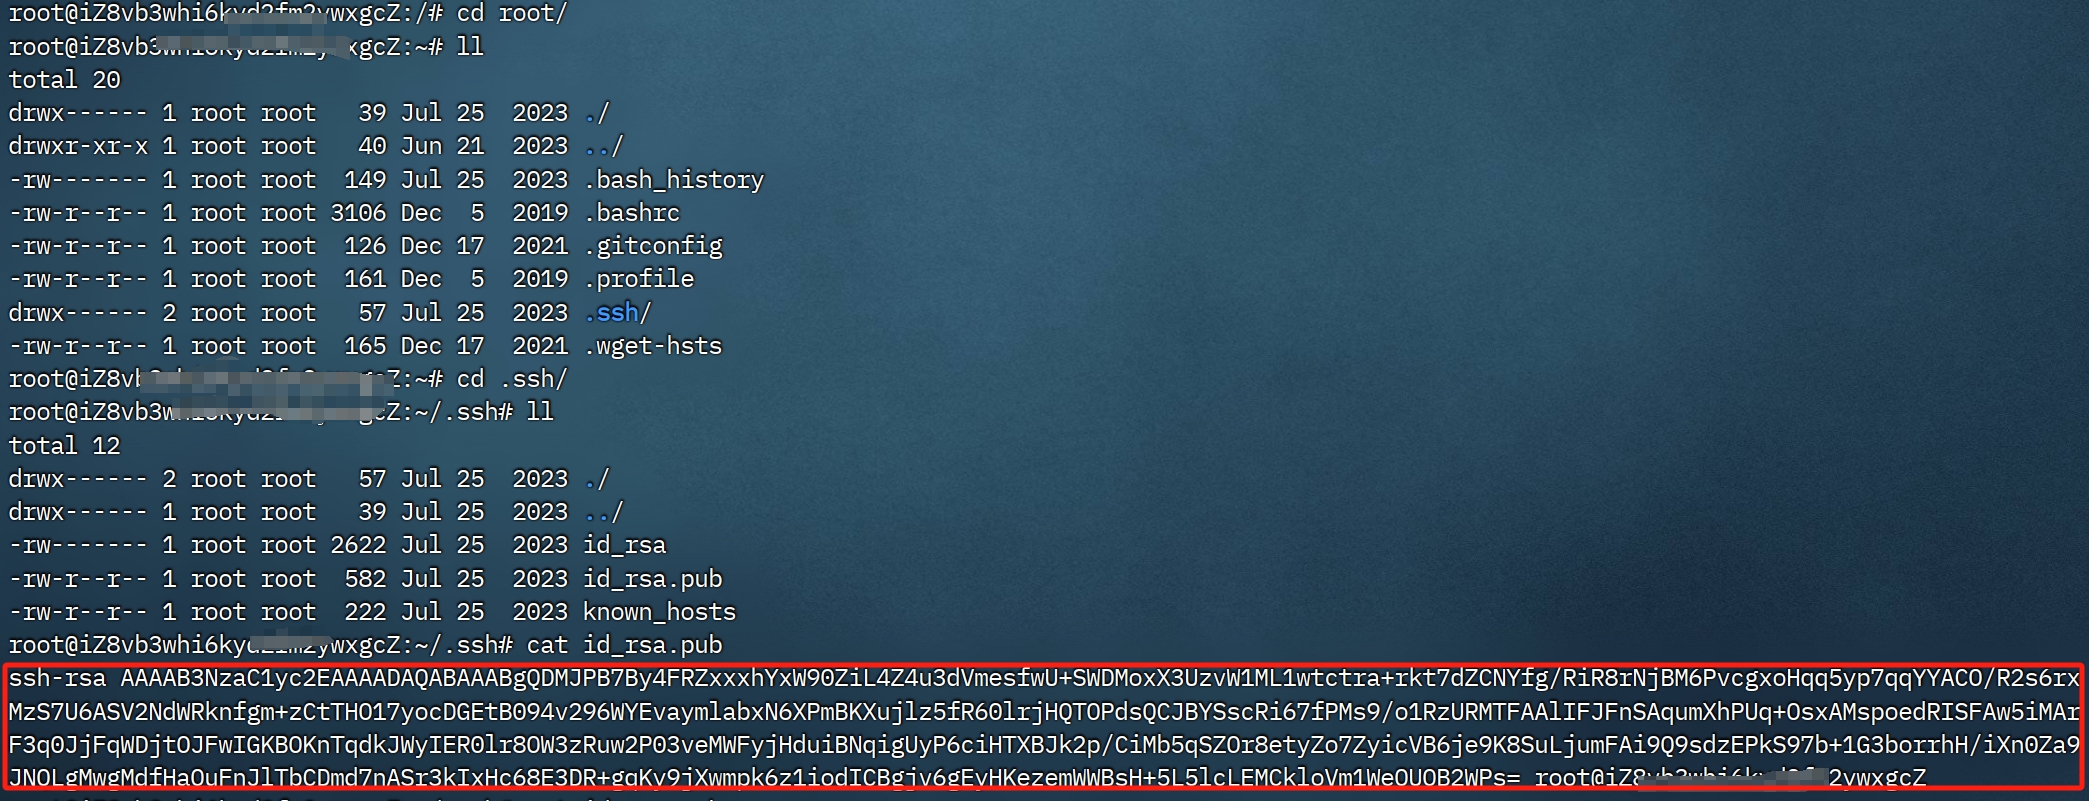
Task: Click the 'ssh-rsa' key prefix text
Action: tap(57, 678)
